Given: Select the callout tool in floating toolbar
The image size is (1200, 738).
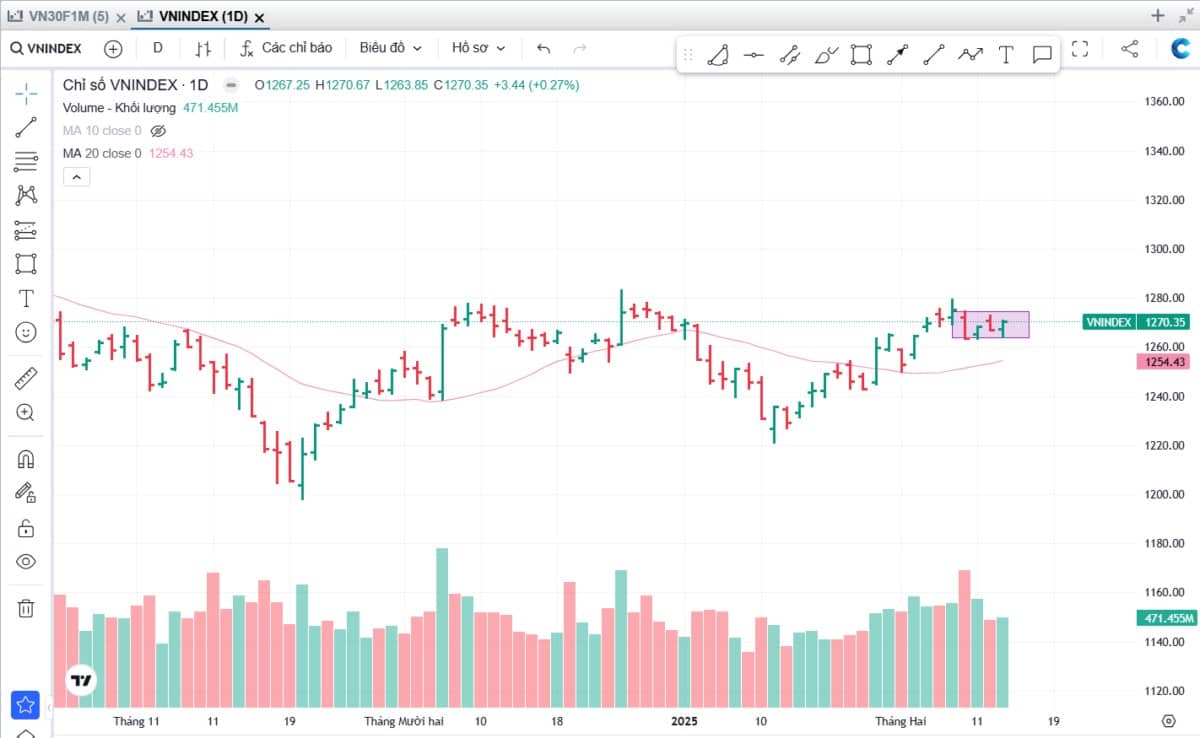Looking at the screenshot, I should [x=1042, y=55].
